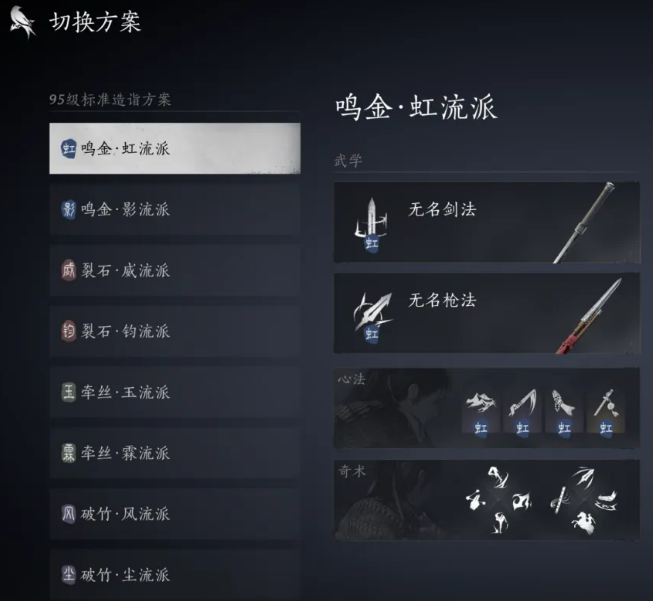Click the white bird logo icon
653x601 pixels.
point(22,22)
